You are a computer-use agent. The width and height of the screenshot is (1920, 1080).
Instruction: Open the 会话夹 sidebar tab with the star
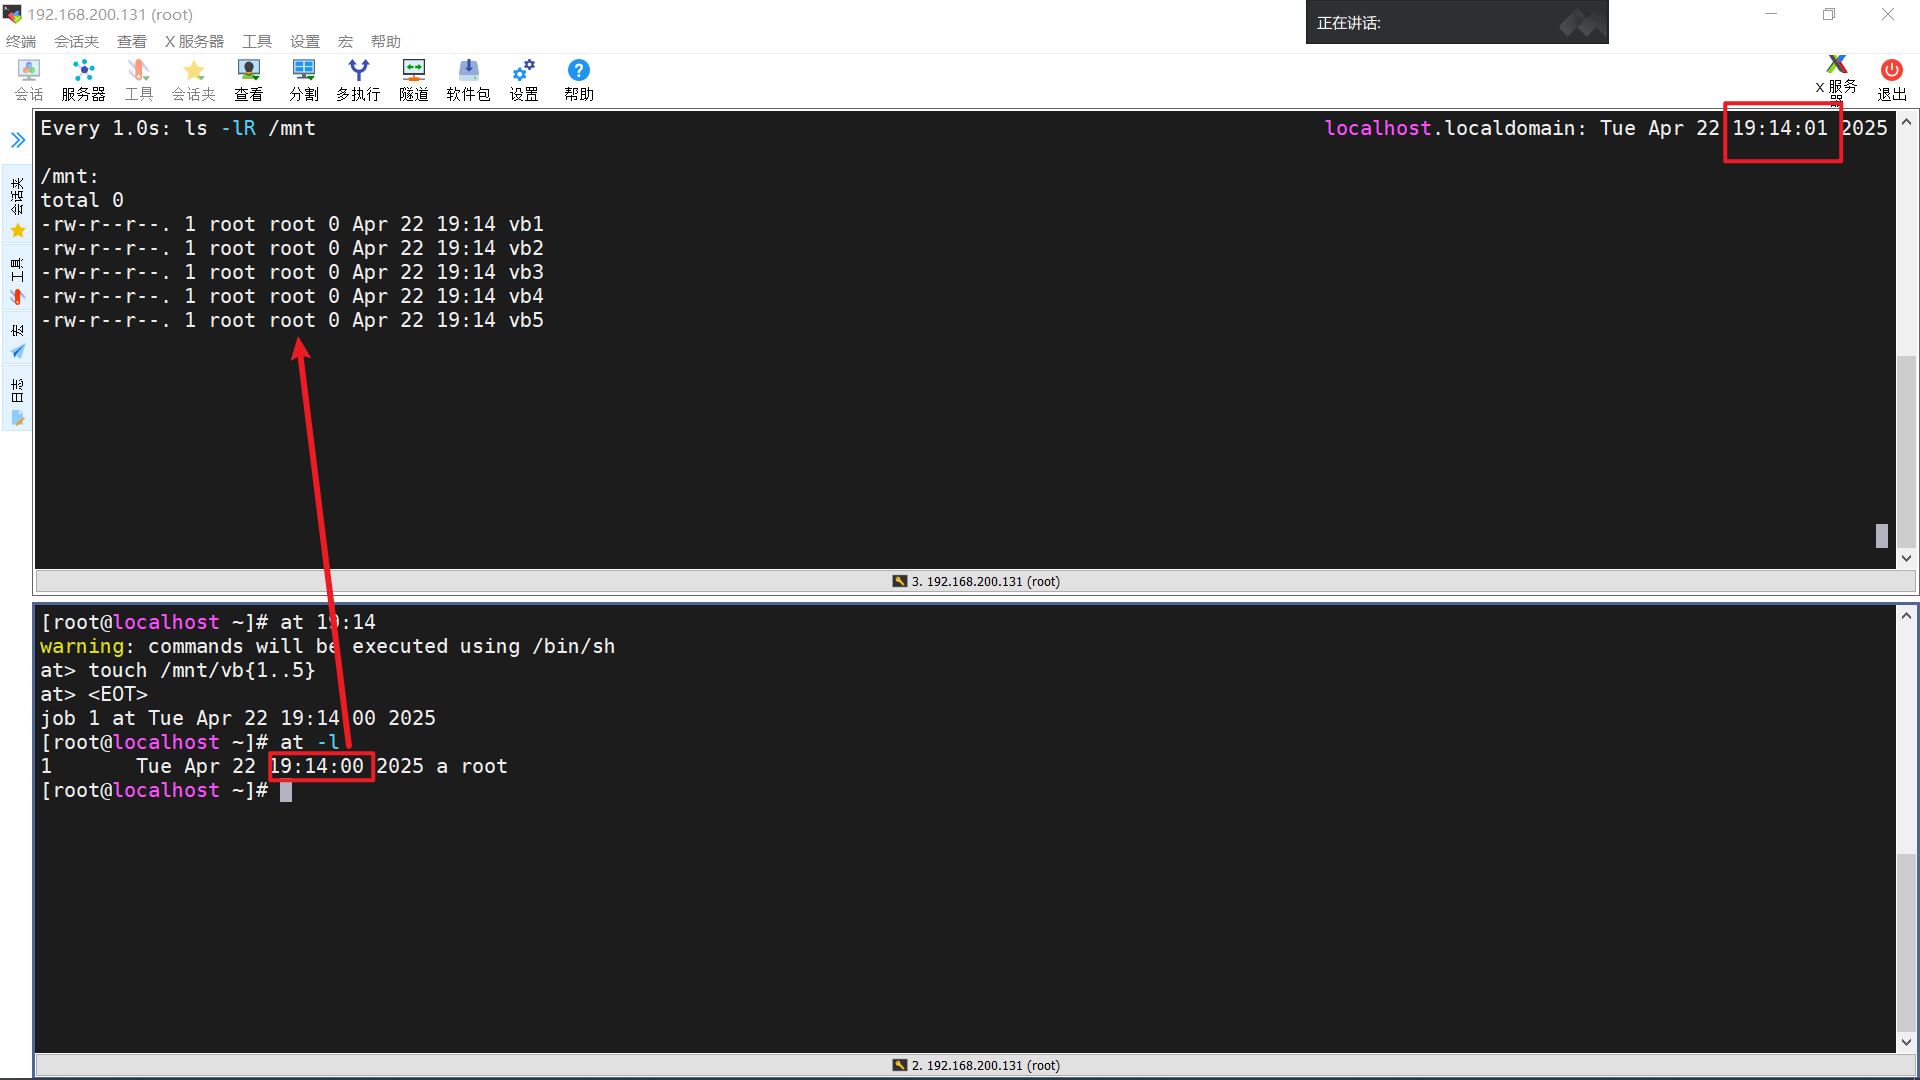tap(17, 208)
